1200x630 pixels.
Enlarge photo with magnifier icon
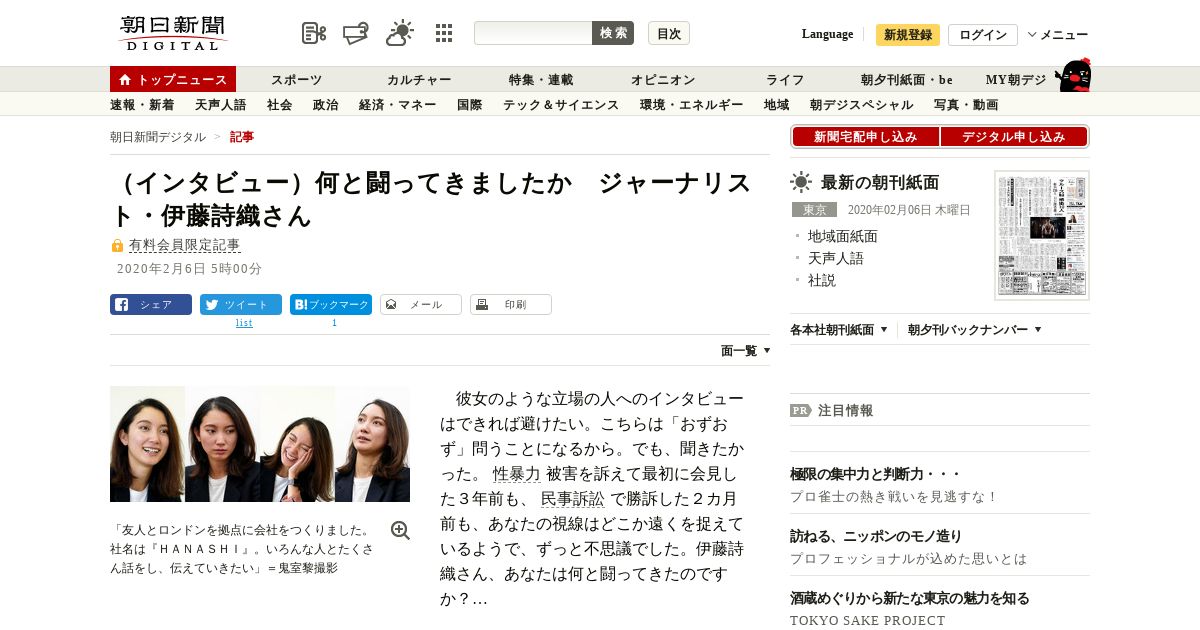(x=400, y=531)
